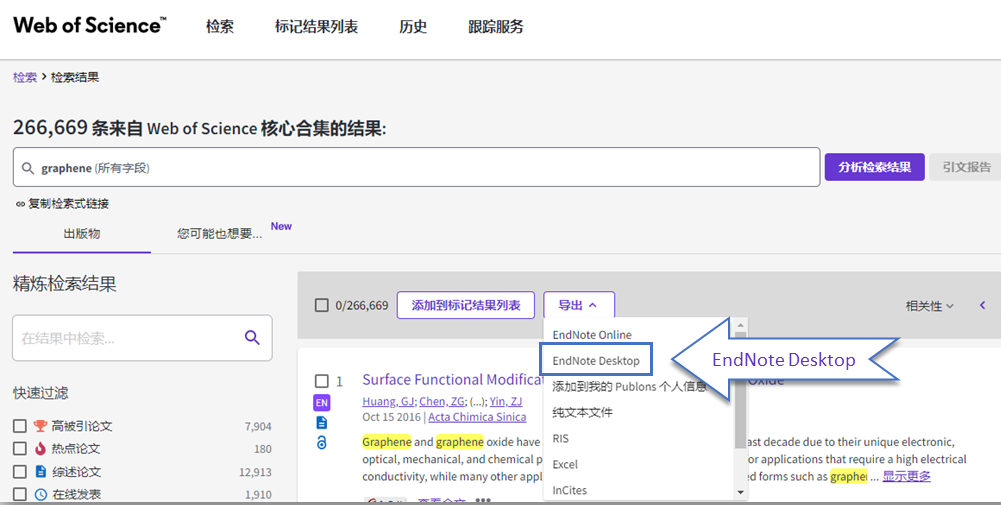Click the graphene search query box
The height and width of the screenshot is (505, 1001).
pos(416,167)
